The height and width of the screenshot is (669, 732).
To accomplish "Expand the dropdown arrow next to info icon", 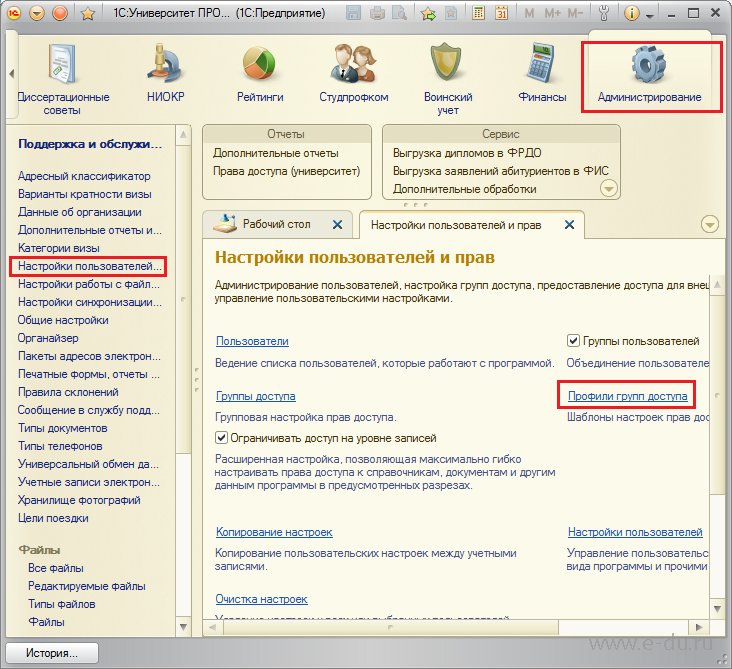I will click(649, 15).
